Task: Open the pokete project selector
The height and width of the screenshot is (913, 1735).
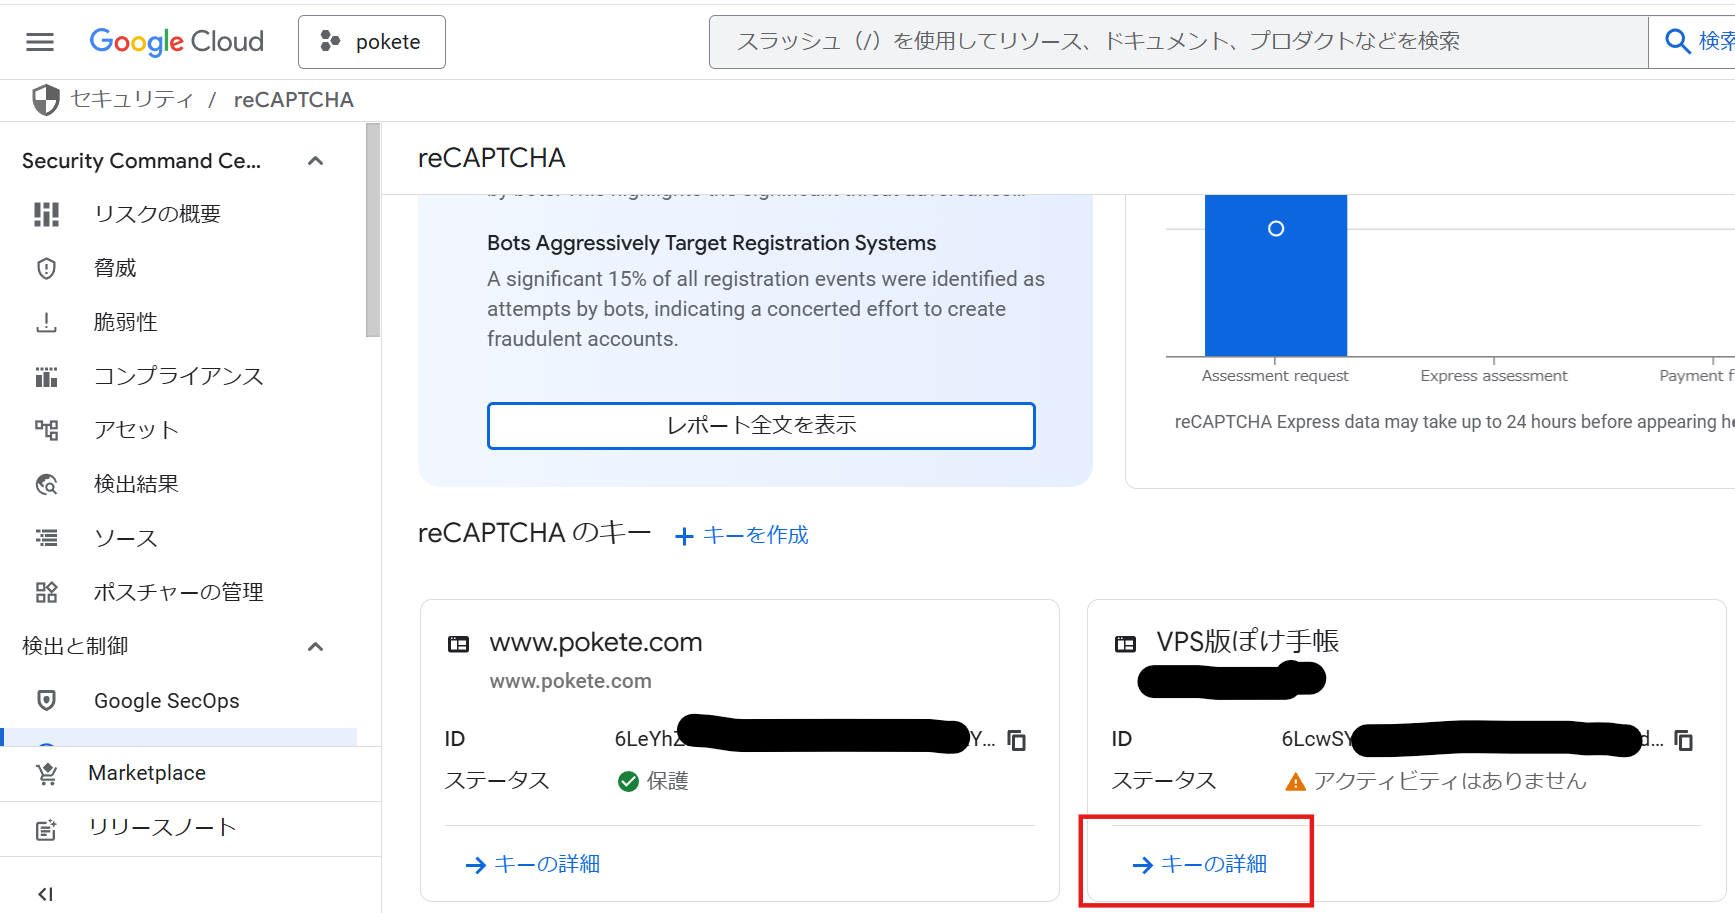Action: [x=372, y=42]
